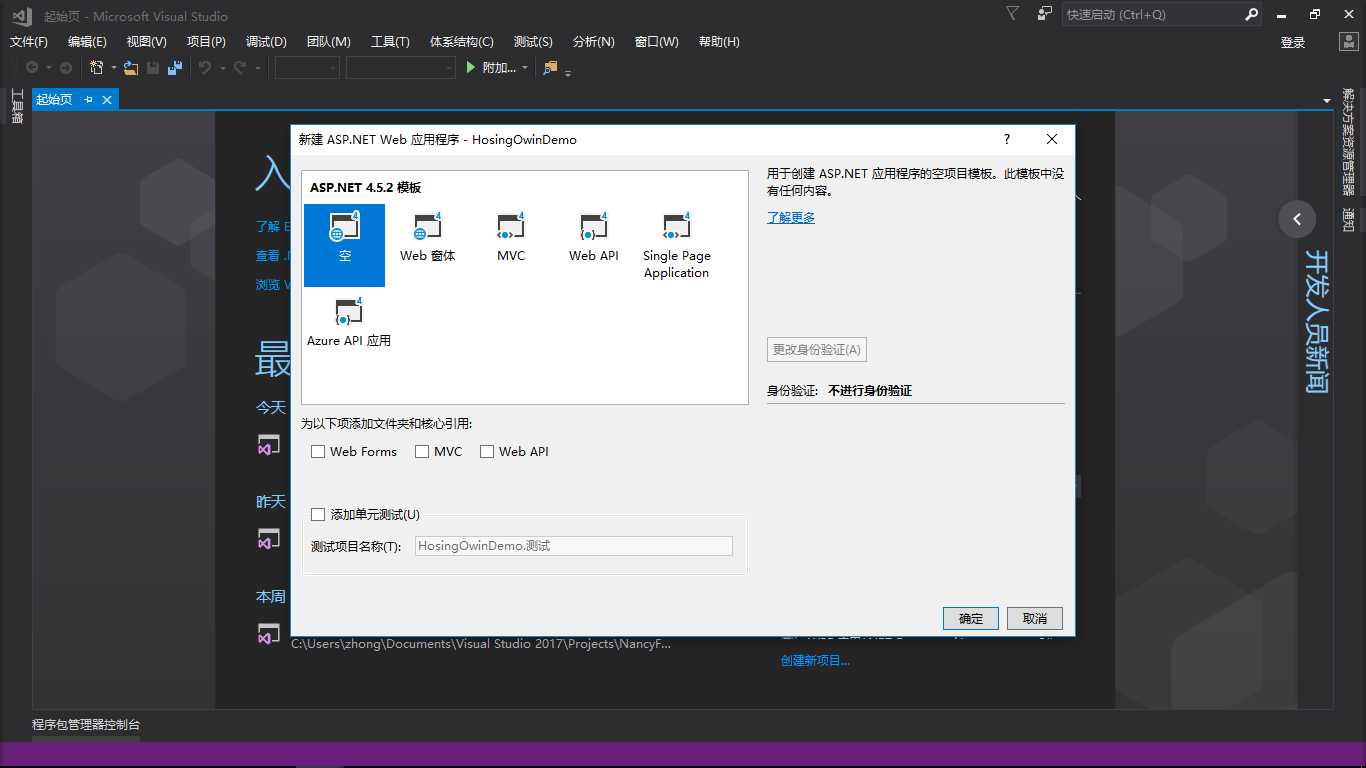The height and width of the screenshot is (768, 1366).
Task: Confirm dialog with 确定 button
Action: click(x=971, y=619)
